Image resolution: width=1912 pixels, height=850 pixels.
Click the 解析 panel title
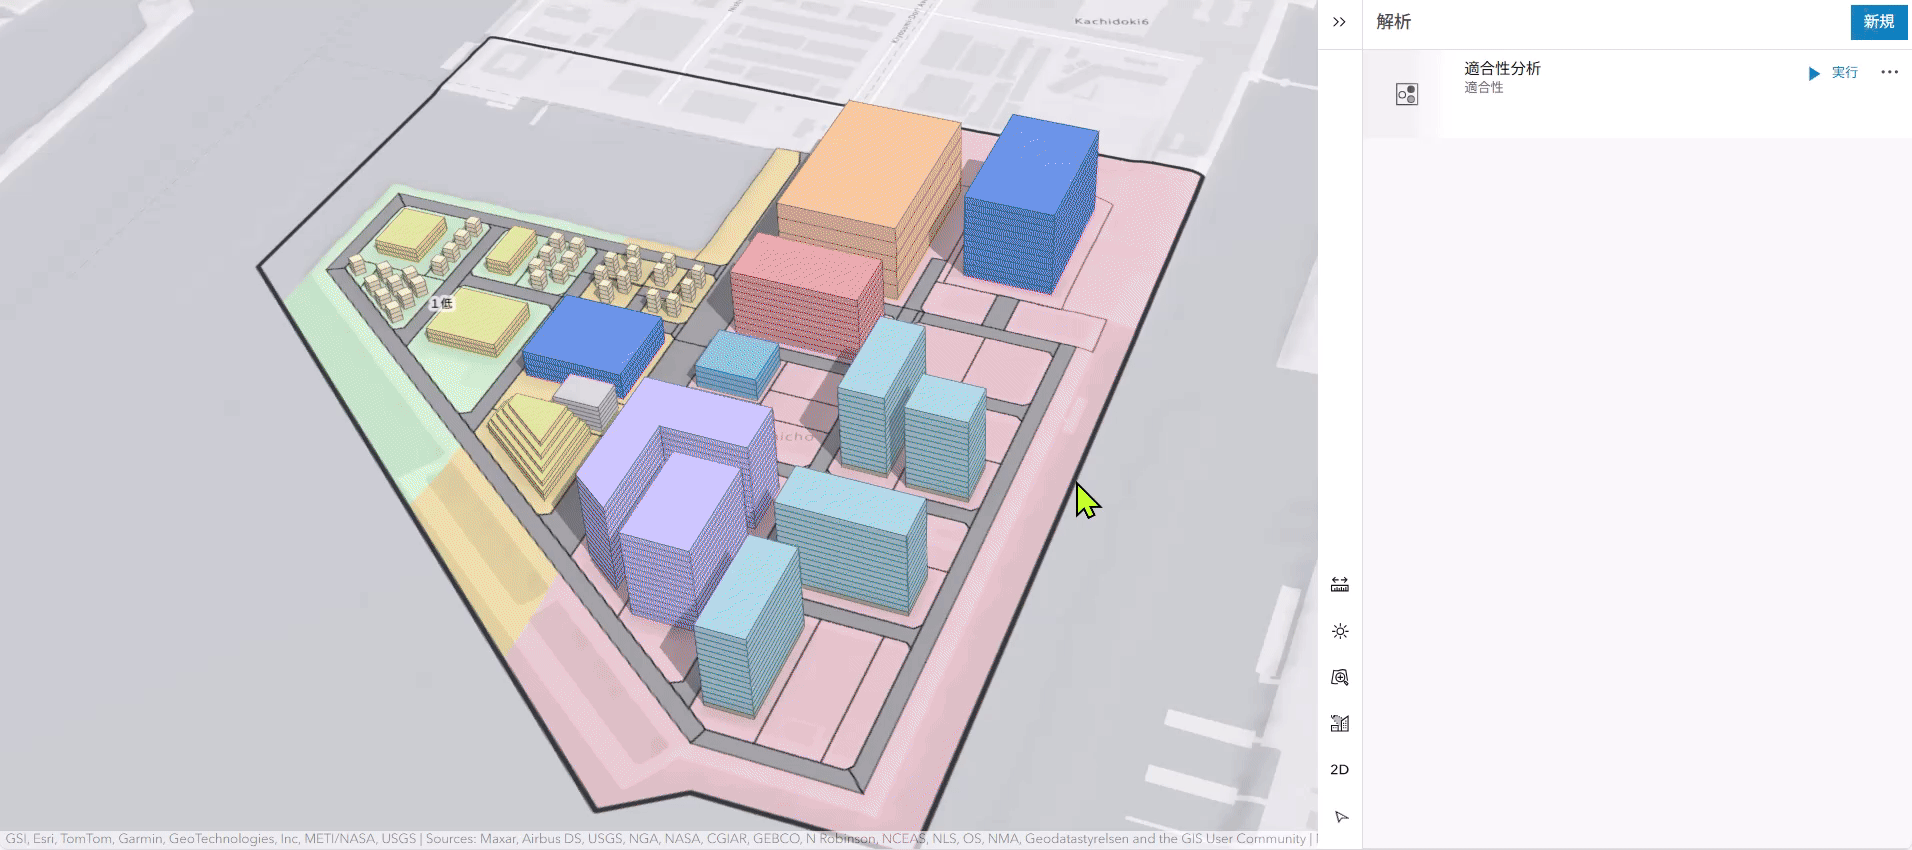pyautogui.click(x=1393, y=22)
